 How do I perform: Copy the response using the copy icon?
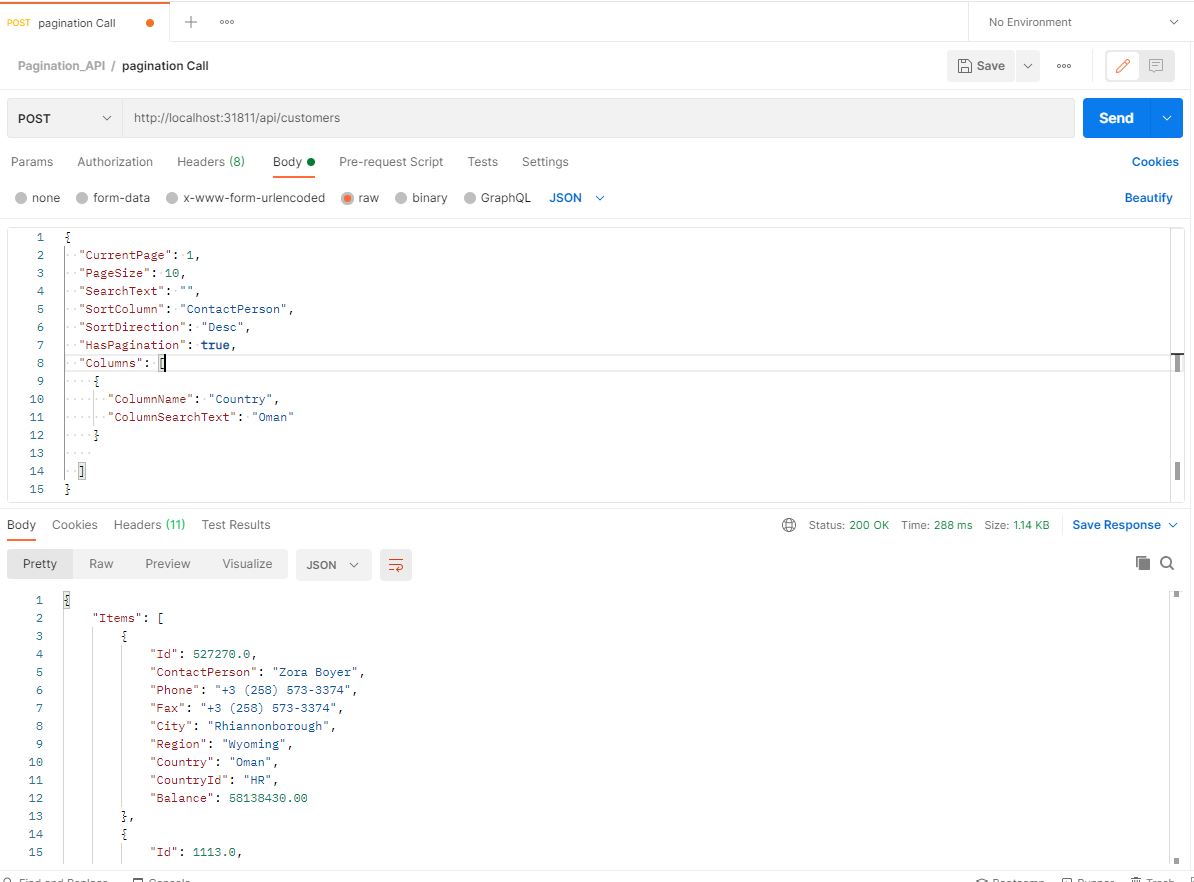[x=1142, y=563]
